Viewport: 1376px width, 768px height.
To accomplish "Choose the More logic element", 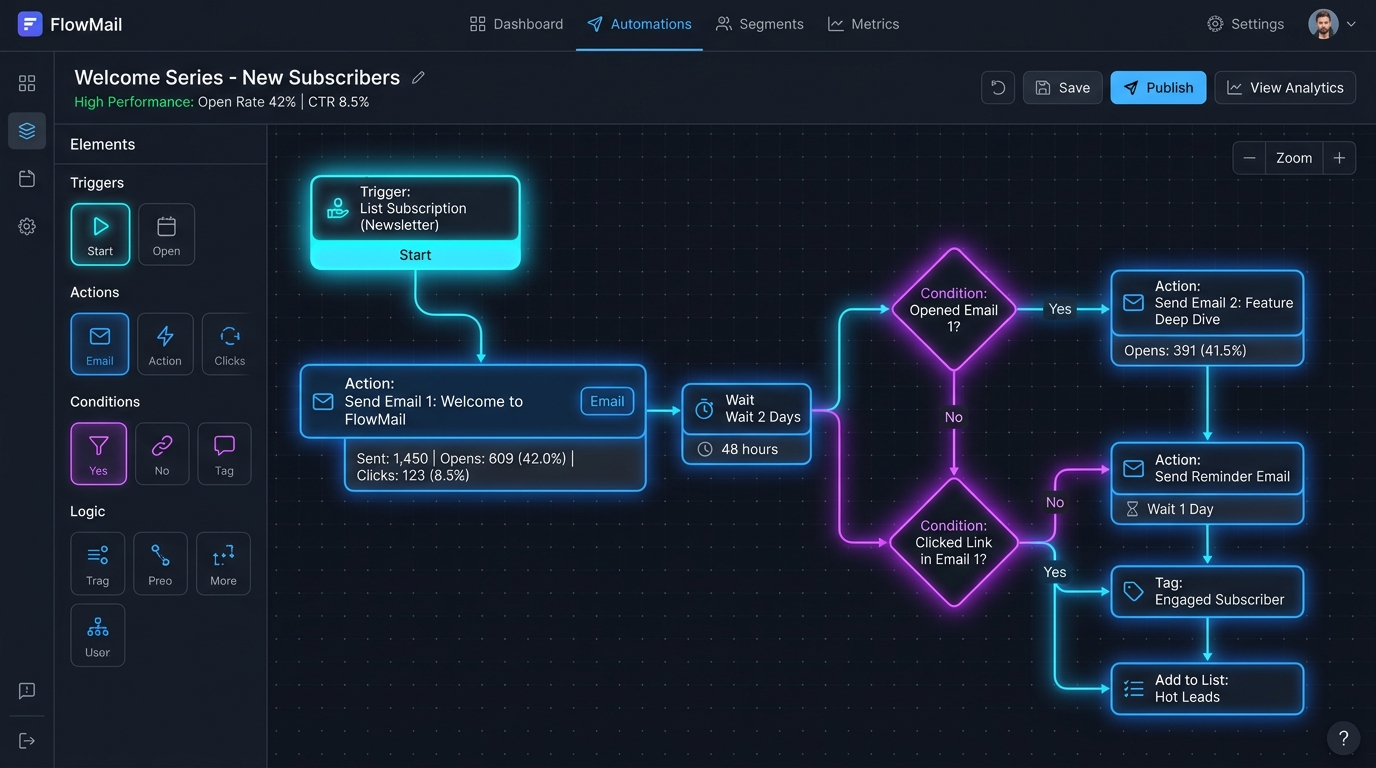I will (223, 563).
